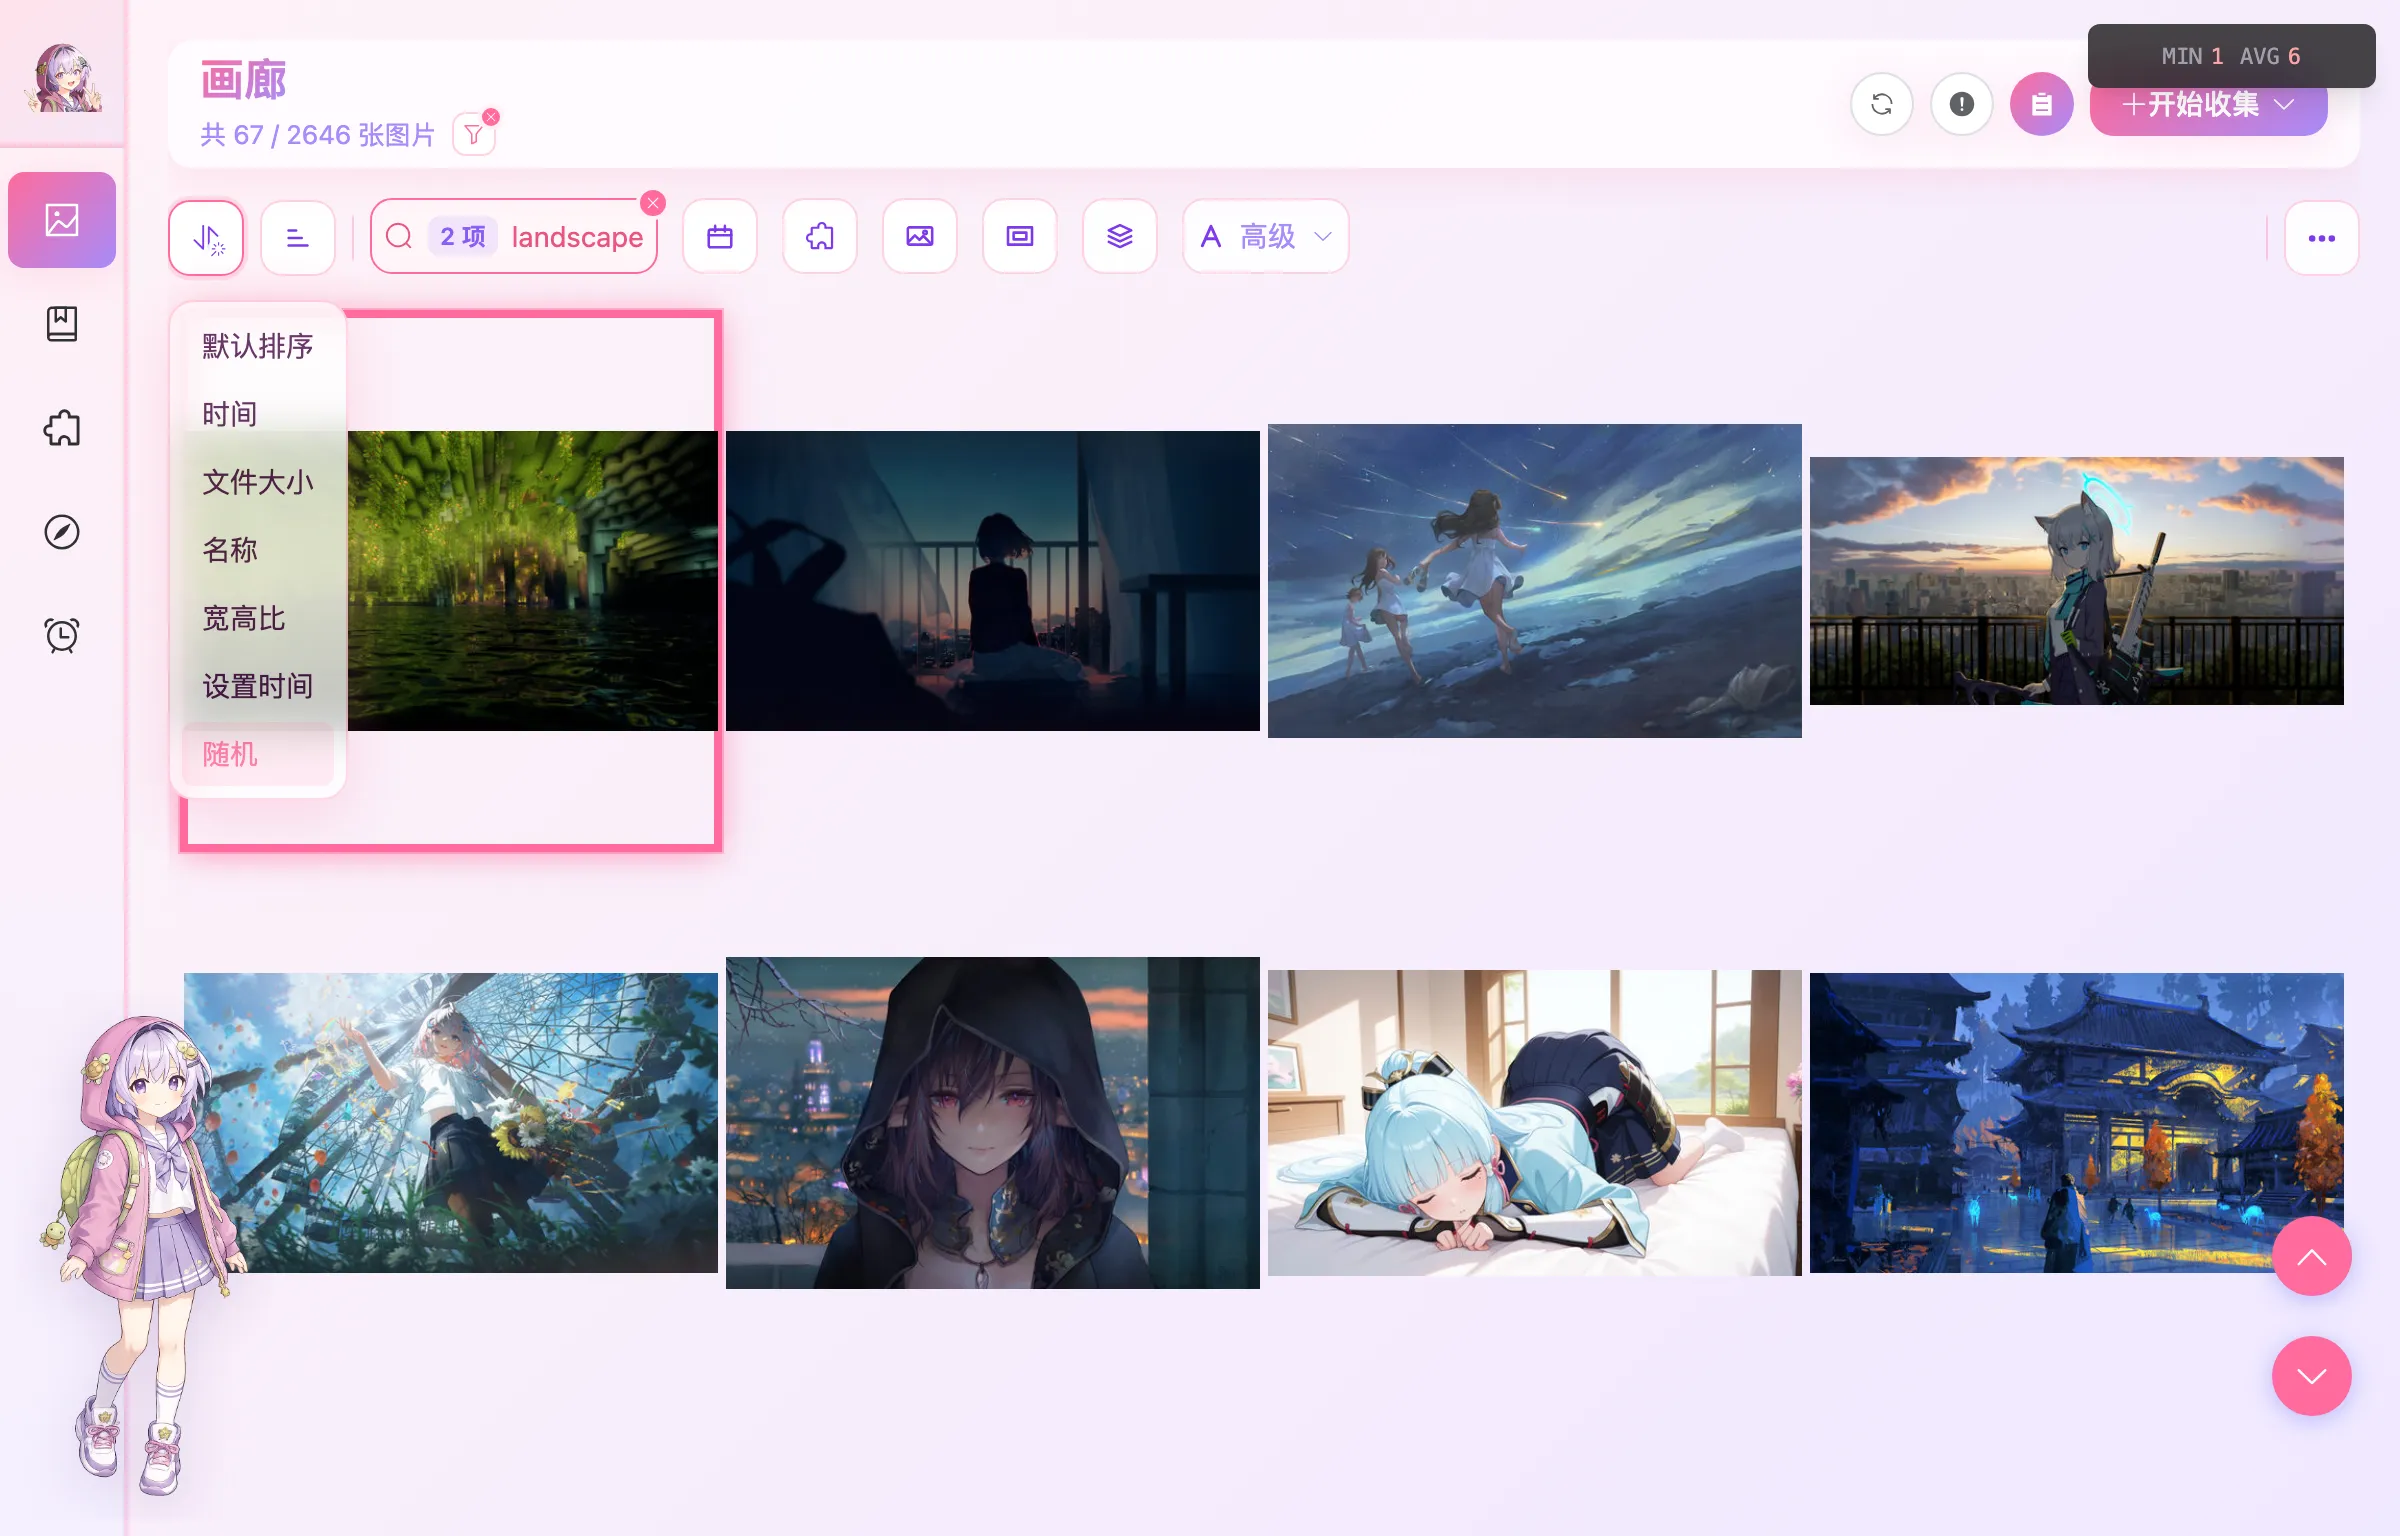Viewport: 2400px width, 1536px height.
Task: Open the compass explore sidebar icon
Action: [x=62, y=532]
